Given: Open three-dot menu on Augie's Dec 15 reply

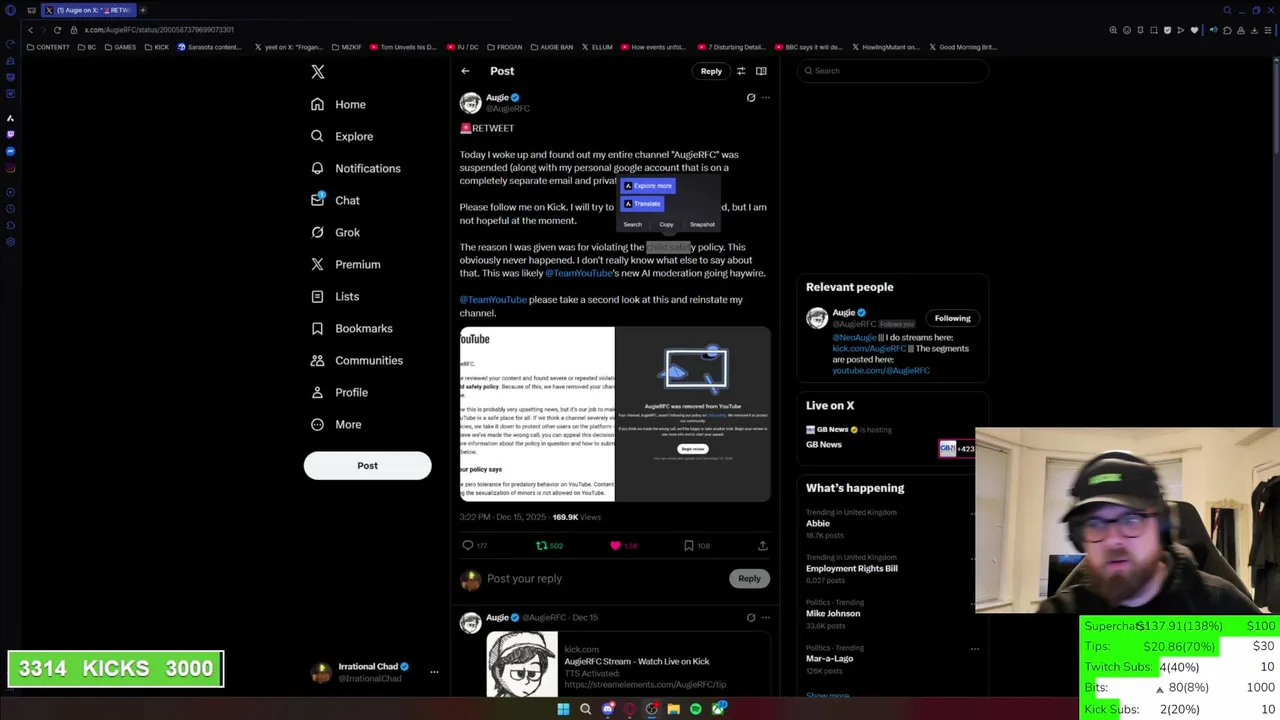Looking at the screenshot, I should [766, 618].
